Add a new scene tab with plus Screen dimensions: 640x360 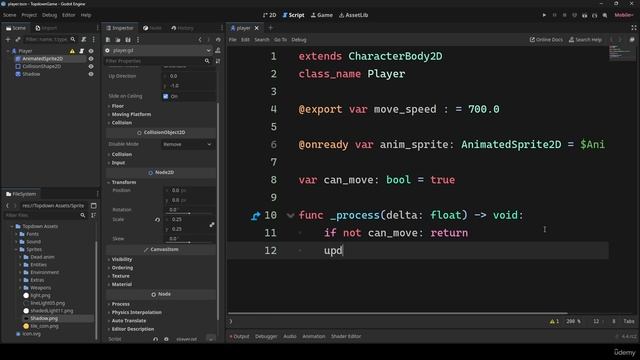[271, 28]
